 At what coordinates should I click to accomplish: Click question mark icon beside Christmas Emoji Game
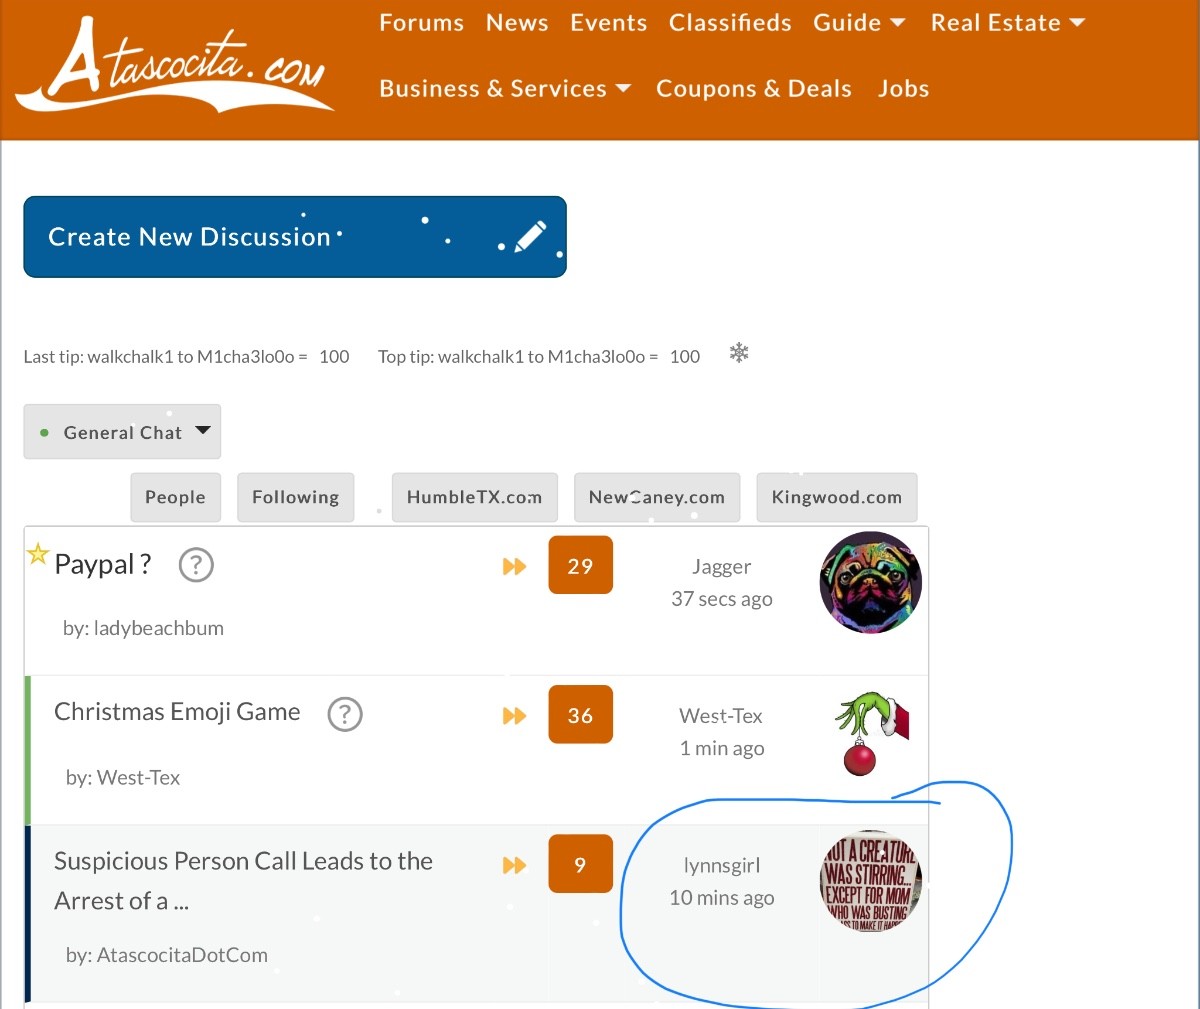(345, 714)
